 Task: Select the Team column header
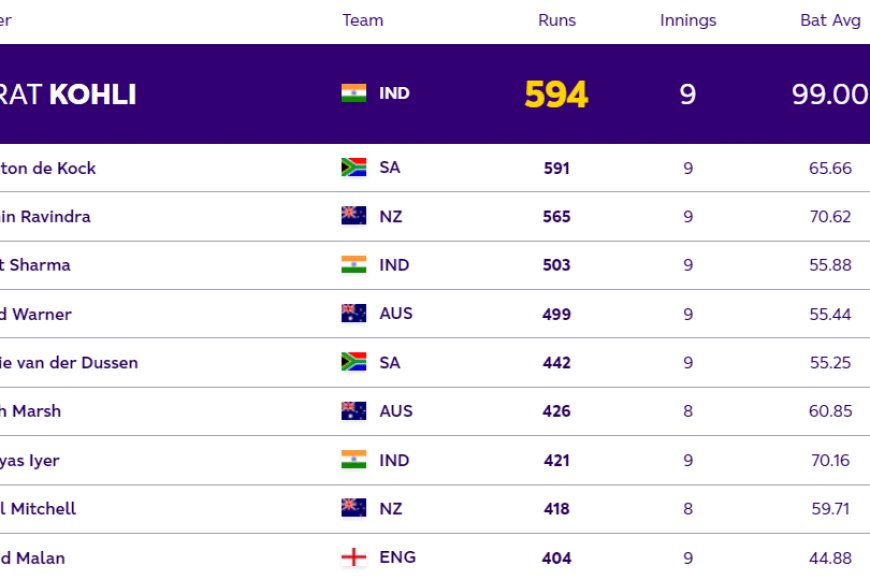[x=362, y=20]
